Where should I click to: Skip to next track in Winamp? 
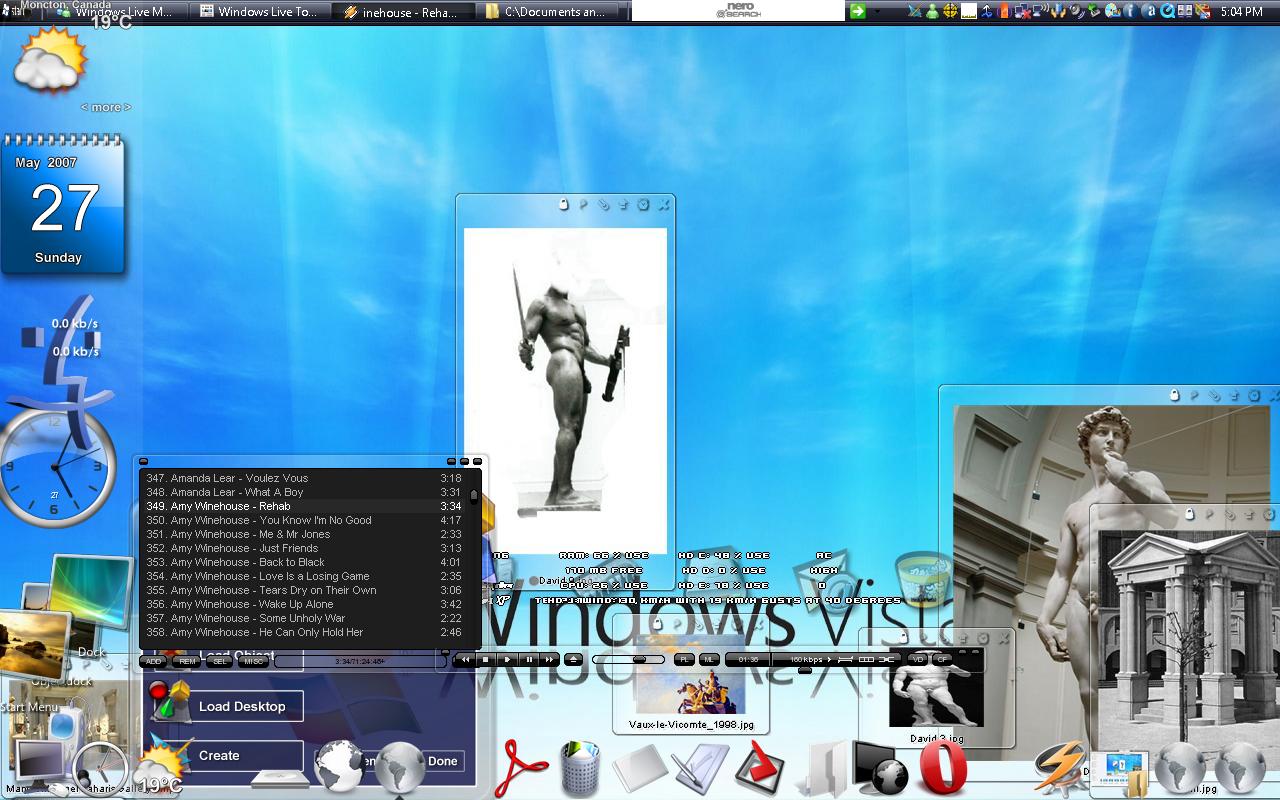(x=549, y=660)
